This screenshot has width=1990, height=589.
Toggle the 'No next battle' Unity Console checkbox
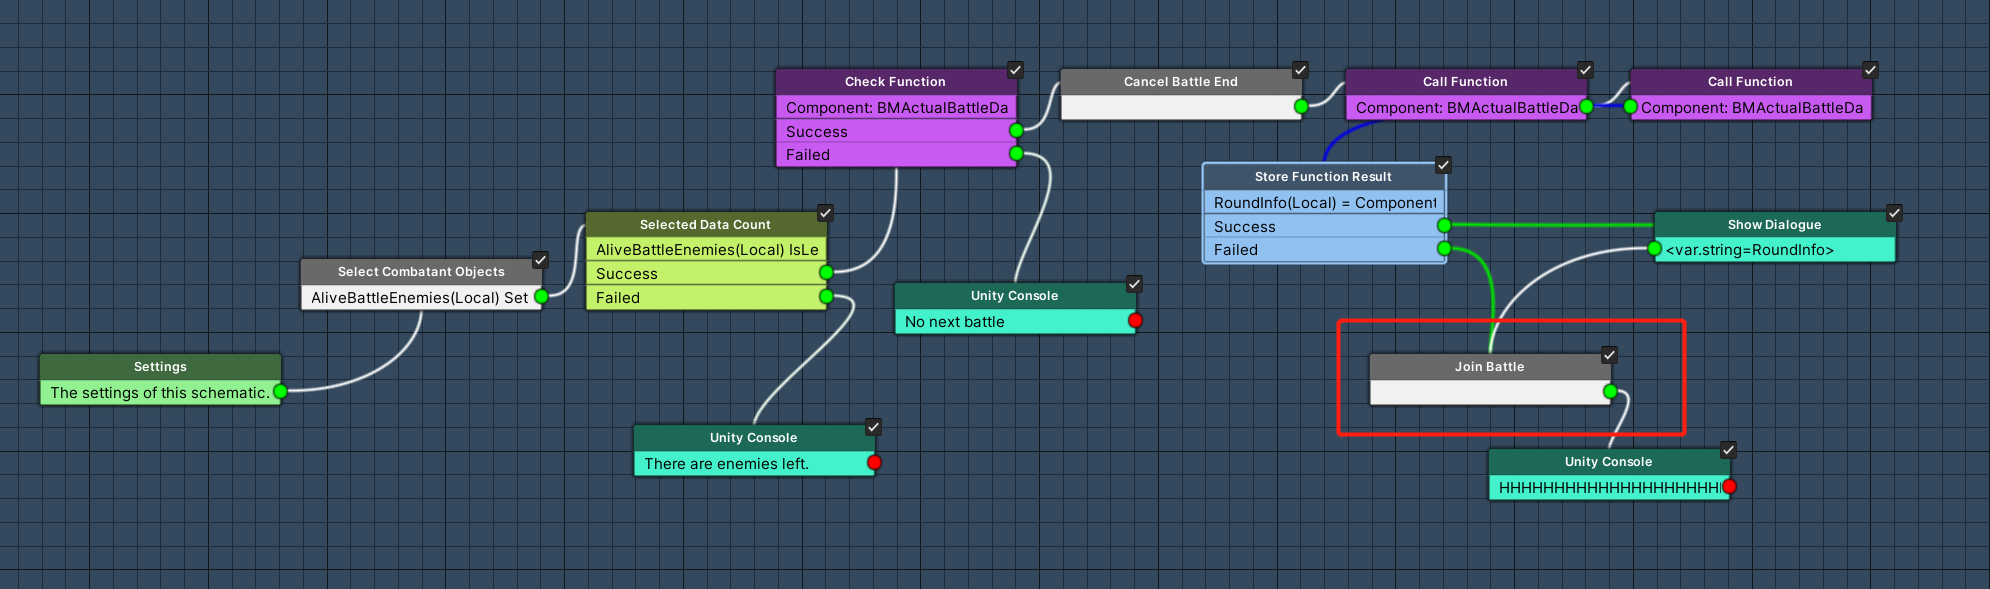point(1134,284)
